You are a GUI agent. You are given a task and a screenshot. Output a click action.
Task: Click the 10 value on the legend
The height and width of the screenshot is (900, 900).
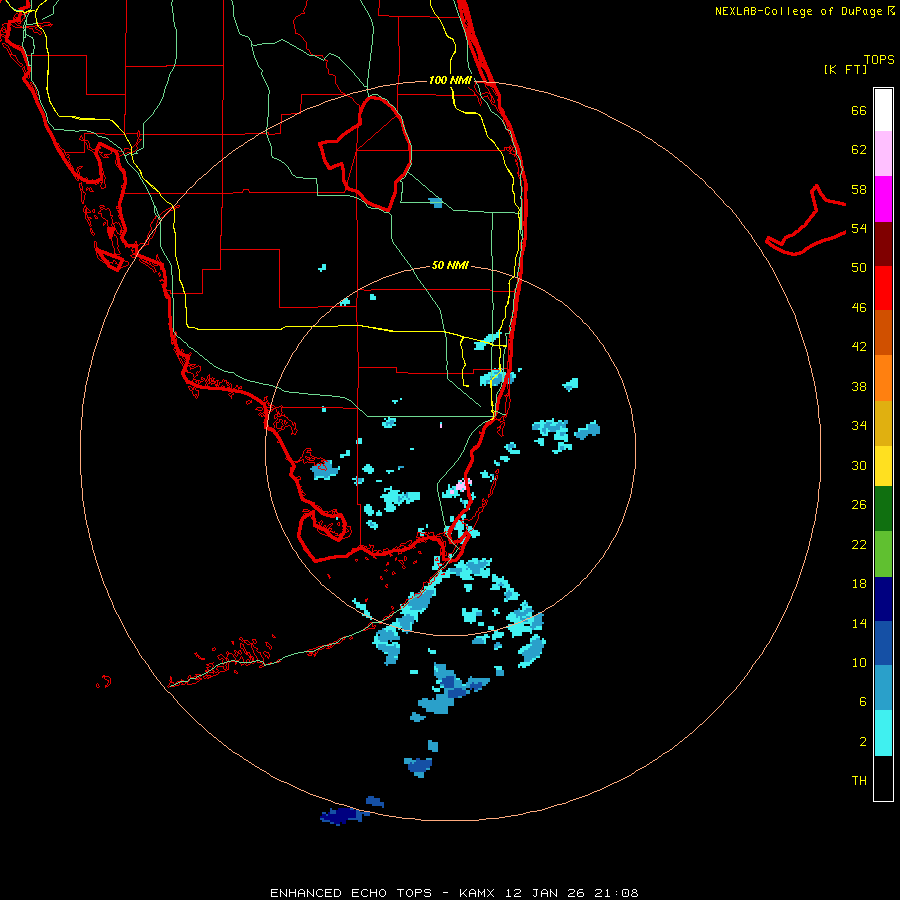point(859,663)
